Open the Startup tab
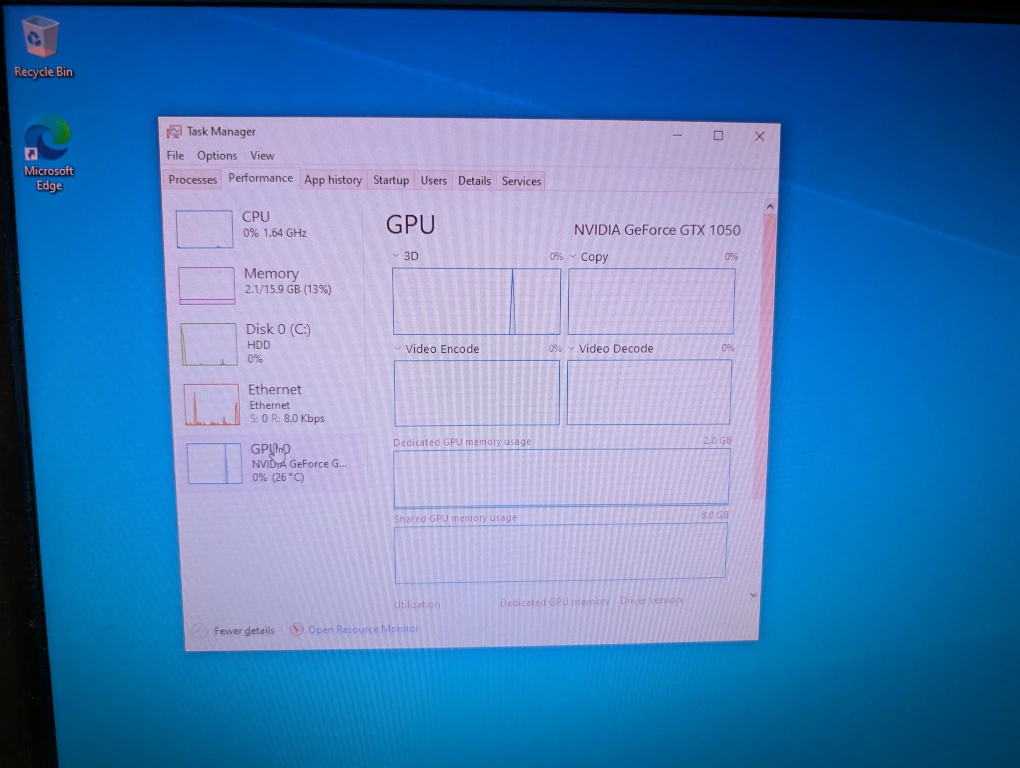Screen dimensions: 1020x768 [391, 180]
